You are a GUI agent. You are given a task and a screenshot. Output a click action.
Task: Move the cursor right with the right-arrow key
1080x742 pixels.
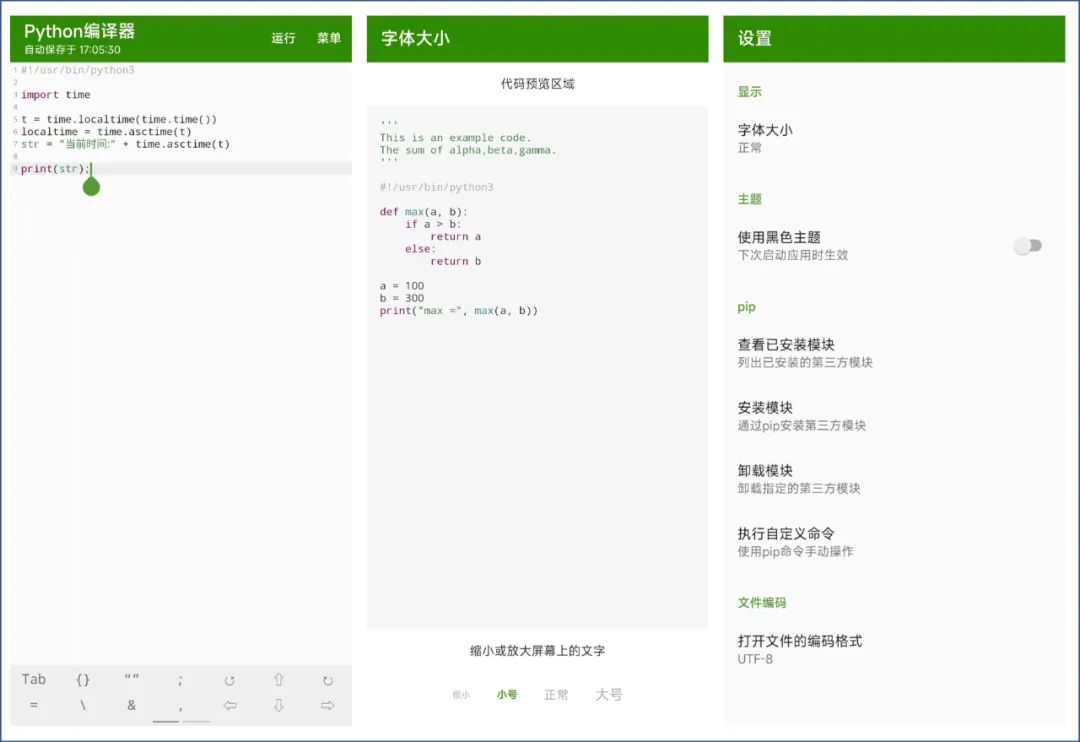pos(328,705)
